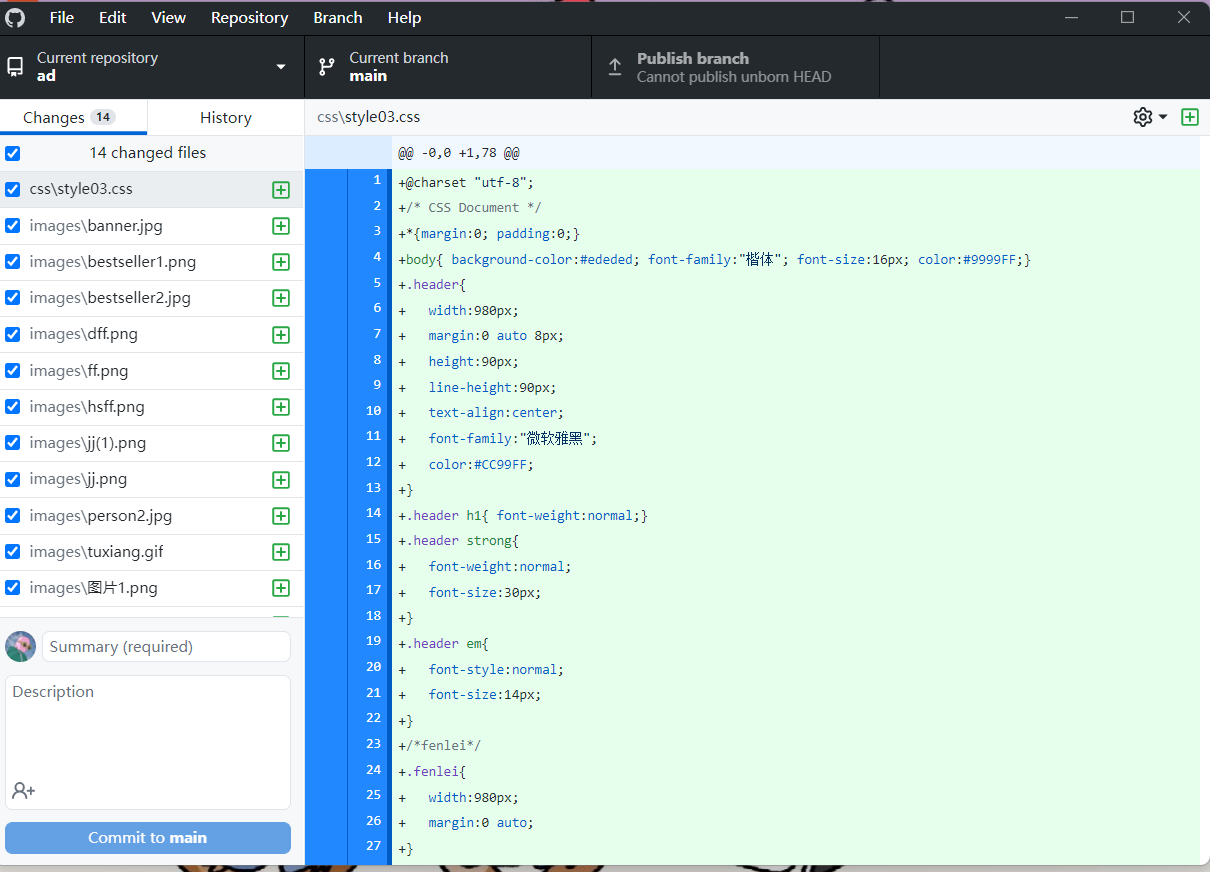This screenshot has height=872, width=1210.
Task: Open the Branch menu
Action: [337, 17]
